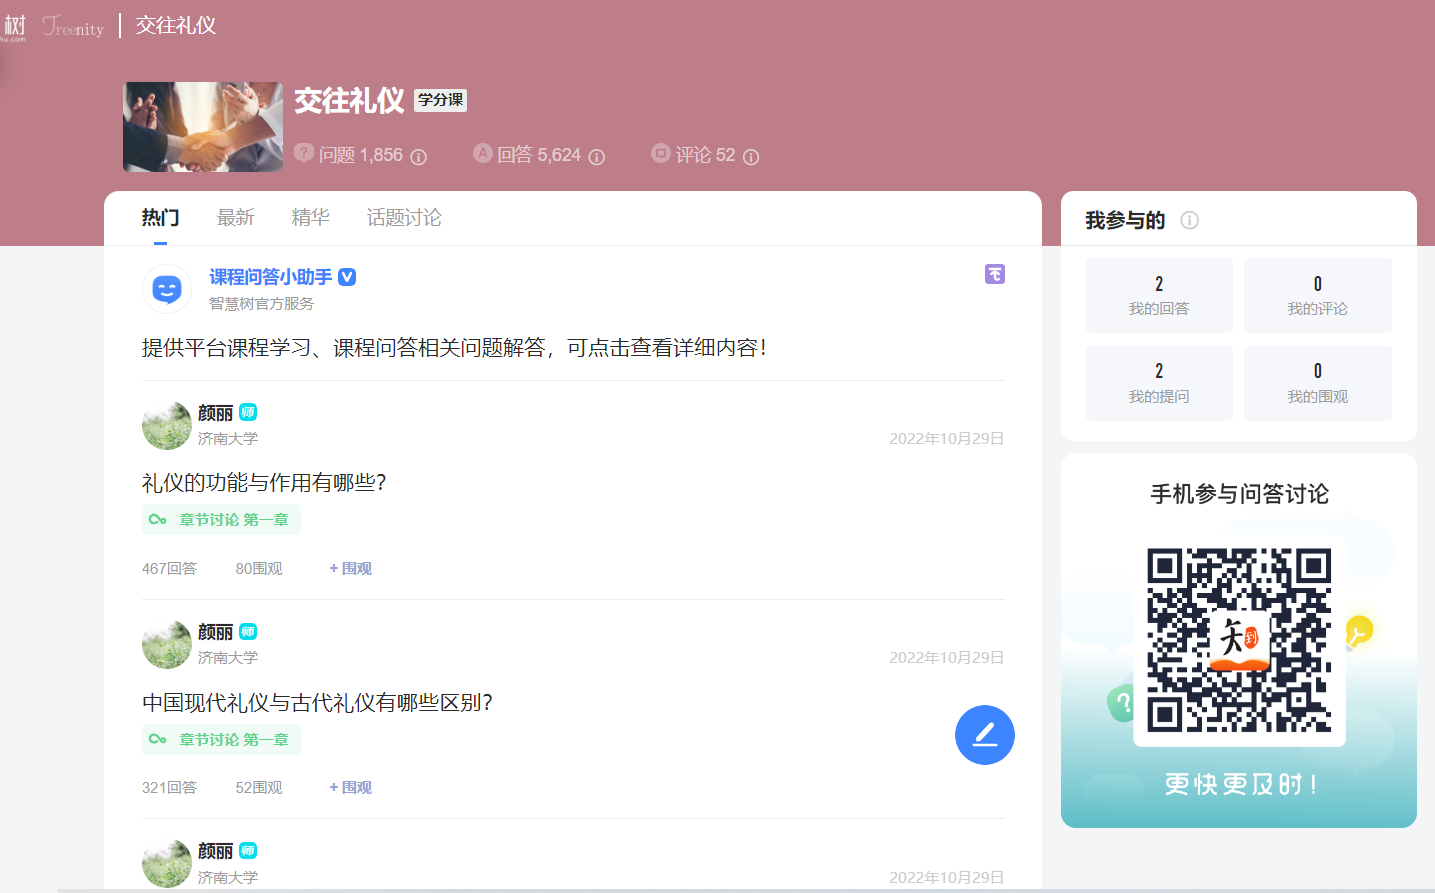The width and height of the screenshot is (1435, 893).
Task: Click info icon next to 评论 52
Action: [x=751, y=157]
